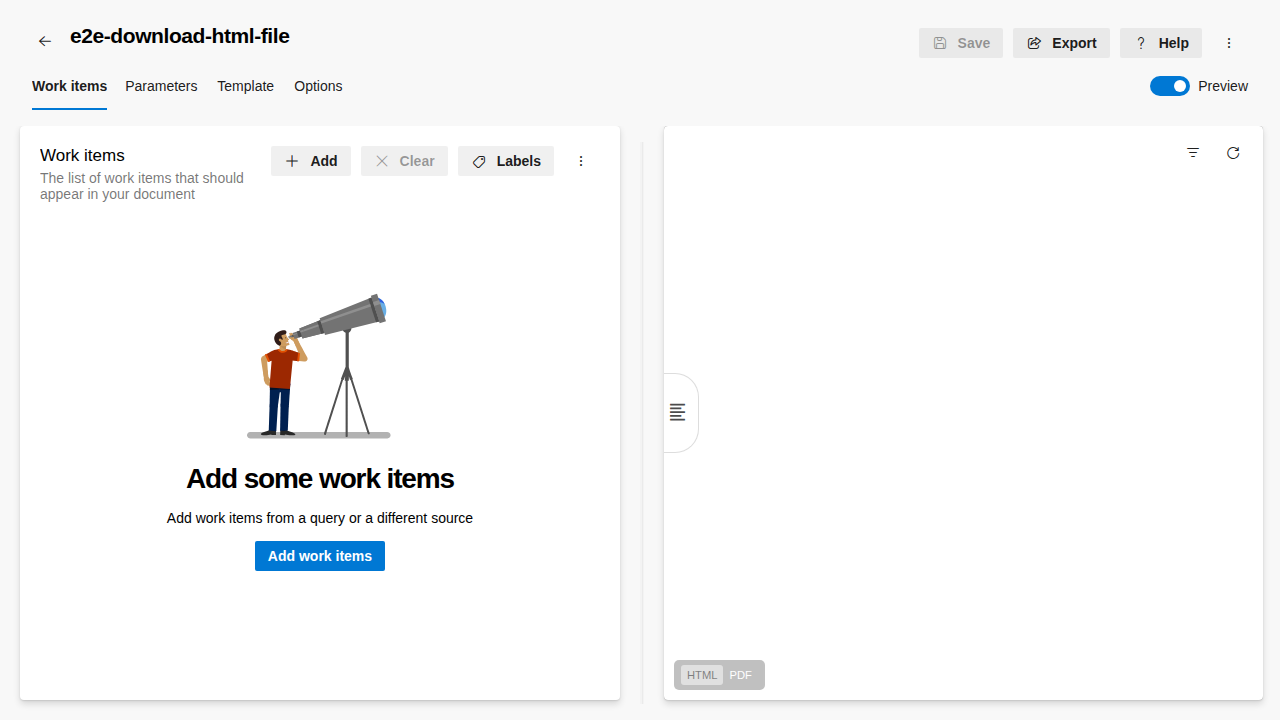Click the Save button
Viewport: 1280px width, 720px height.
pyautogui.click(x=961, y=43)
